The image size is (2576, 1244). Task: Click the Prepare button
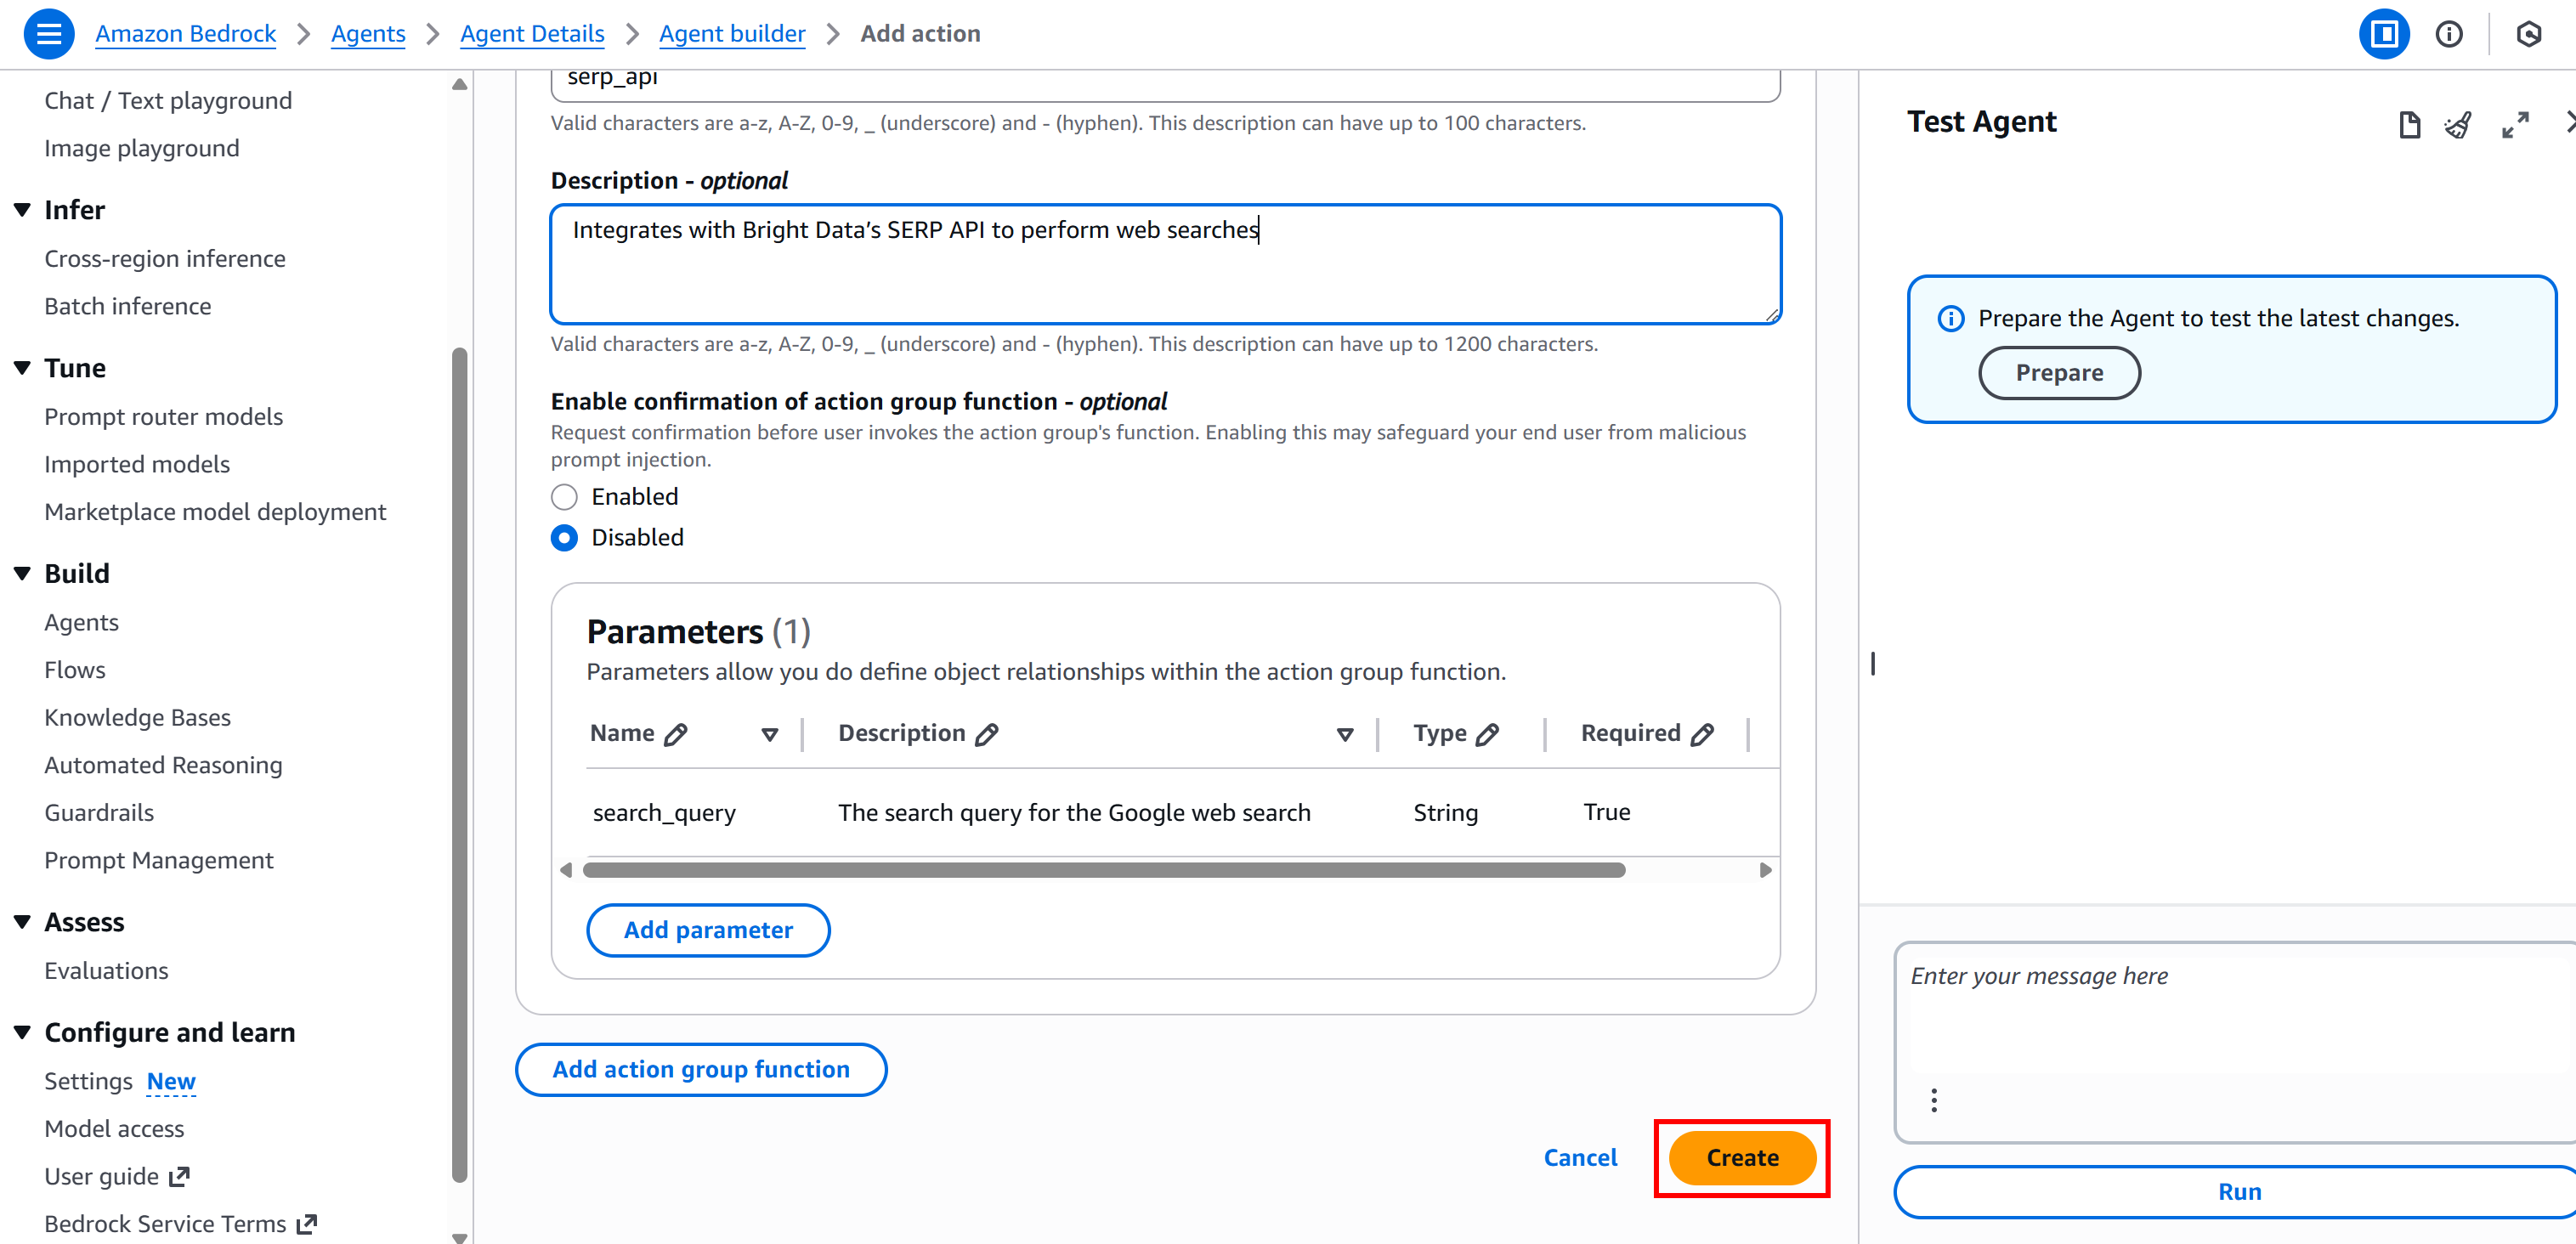pos(2059,372)
